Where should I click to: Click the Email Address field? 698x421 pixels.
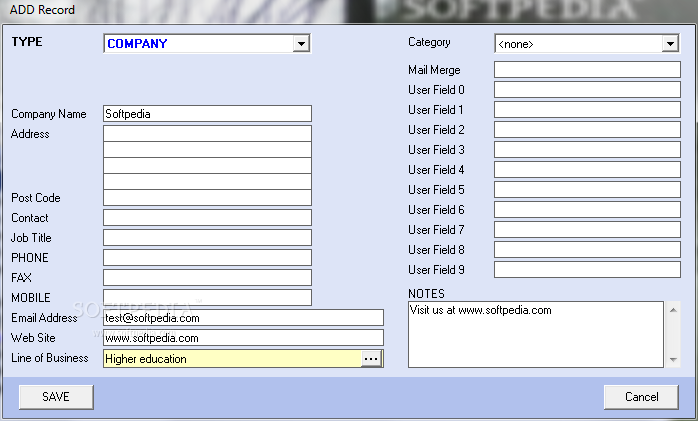243,318
